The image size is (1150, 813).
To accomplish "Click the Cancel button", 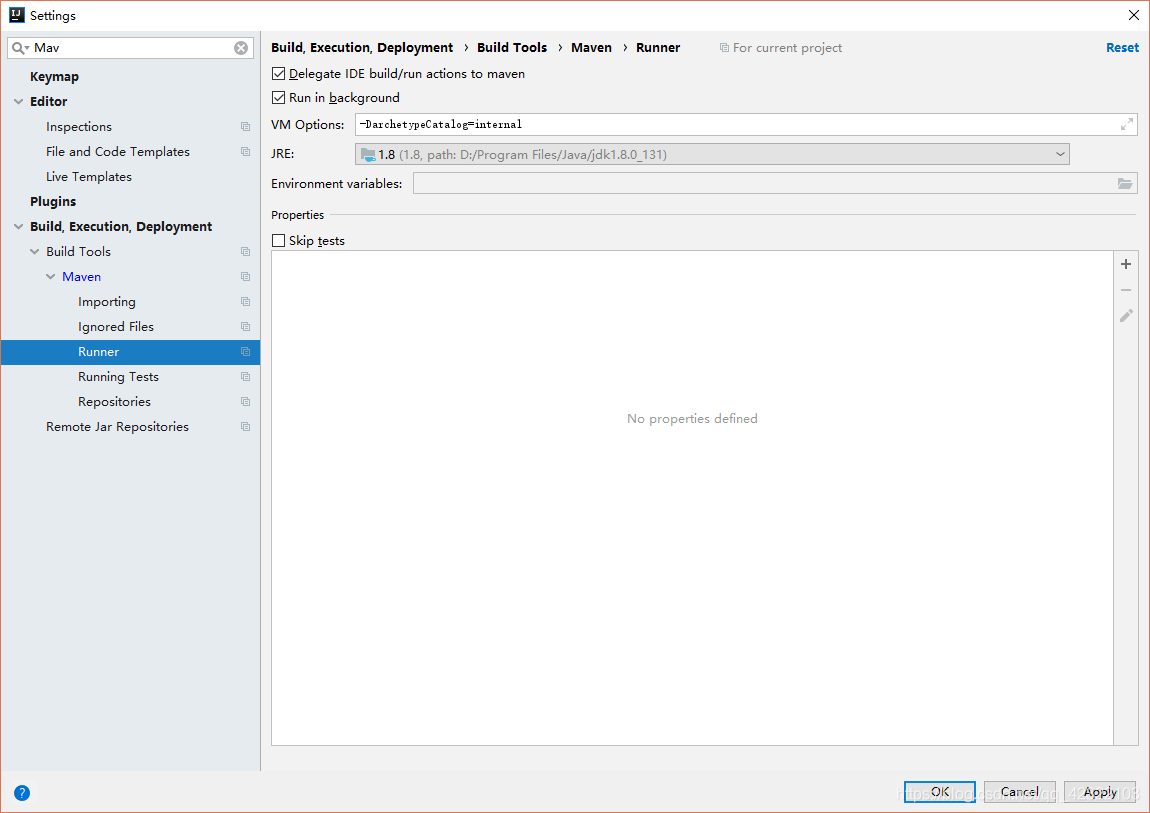I will click(x=1019, y=792).
